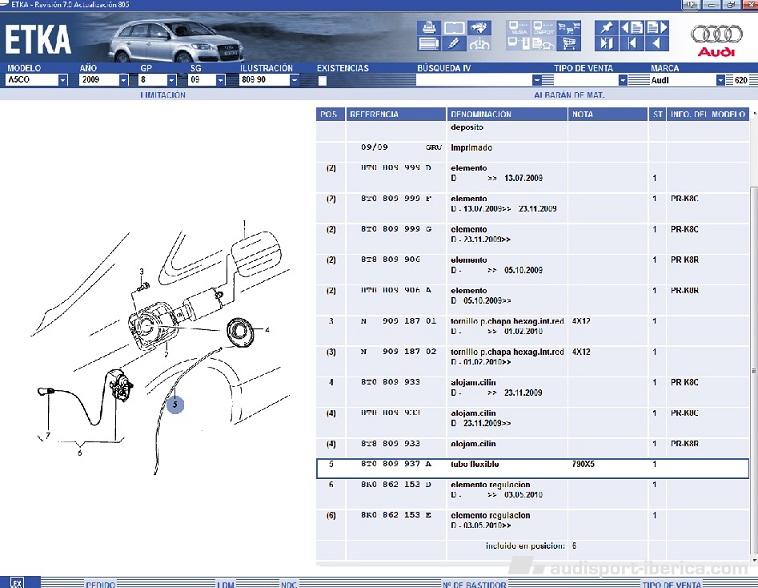Click the list-print icon below the printer
Viewport: 758px width, 588px height.
(x=429, y=44)
